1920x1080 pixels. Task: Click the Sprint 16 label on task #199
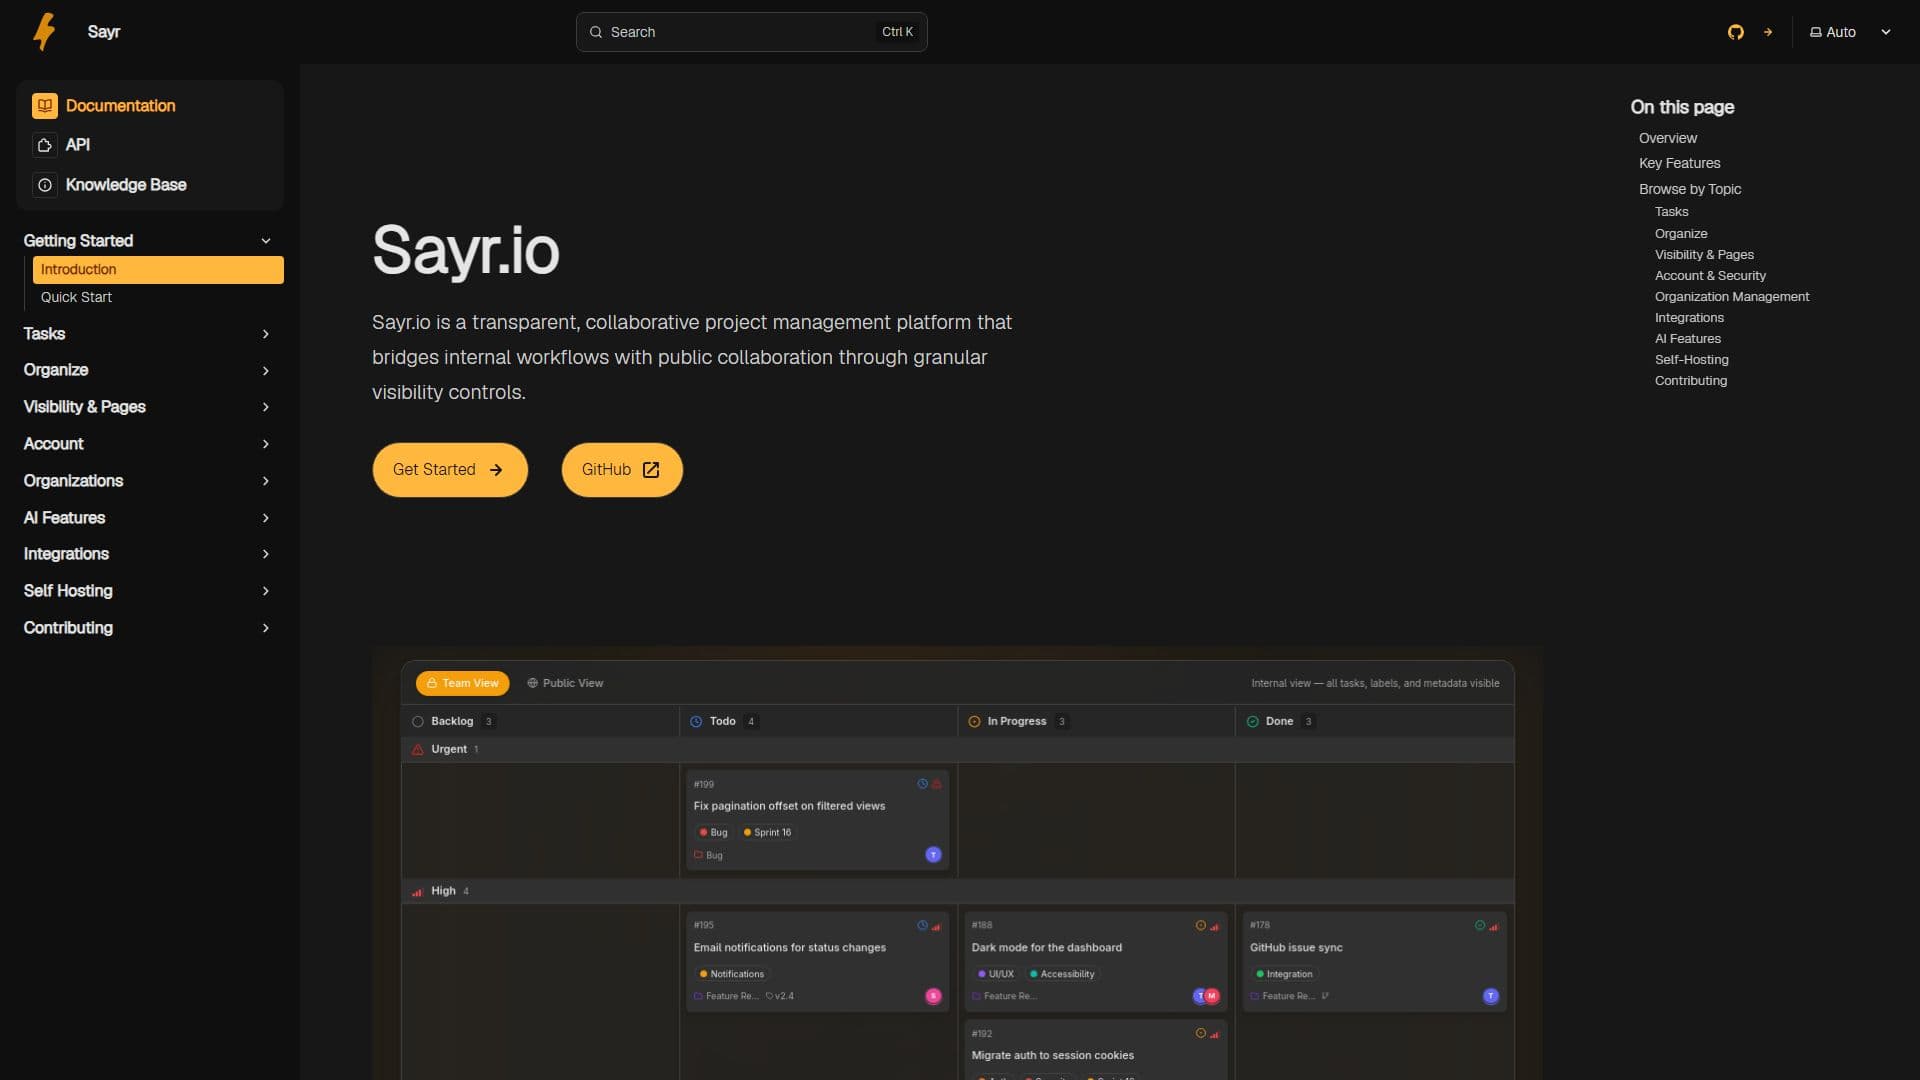pos(767,833)
